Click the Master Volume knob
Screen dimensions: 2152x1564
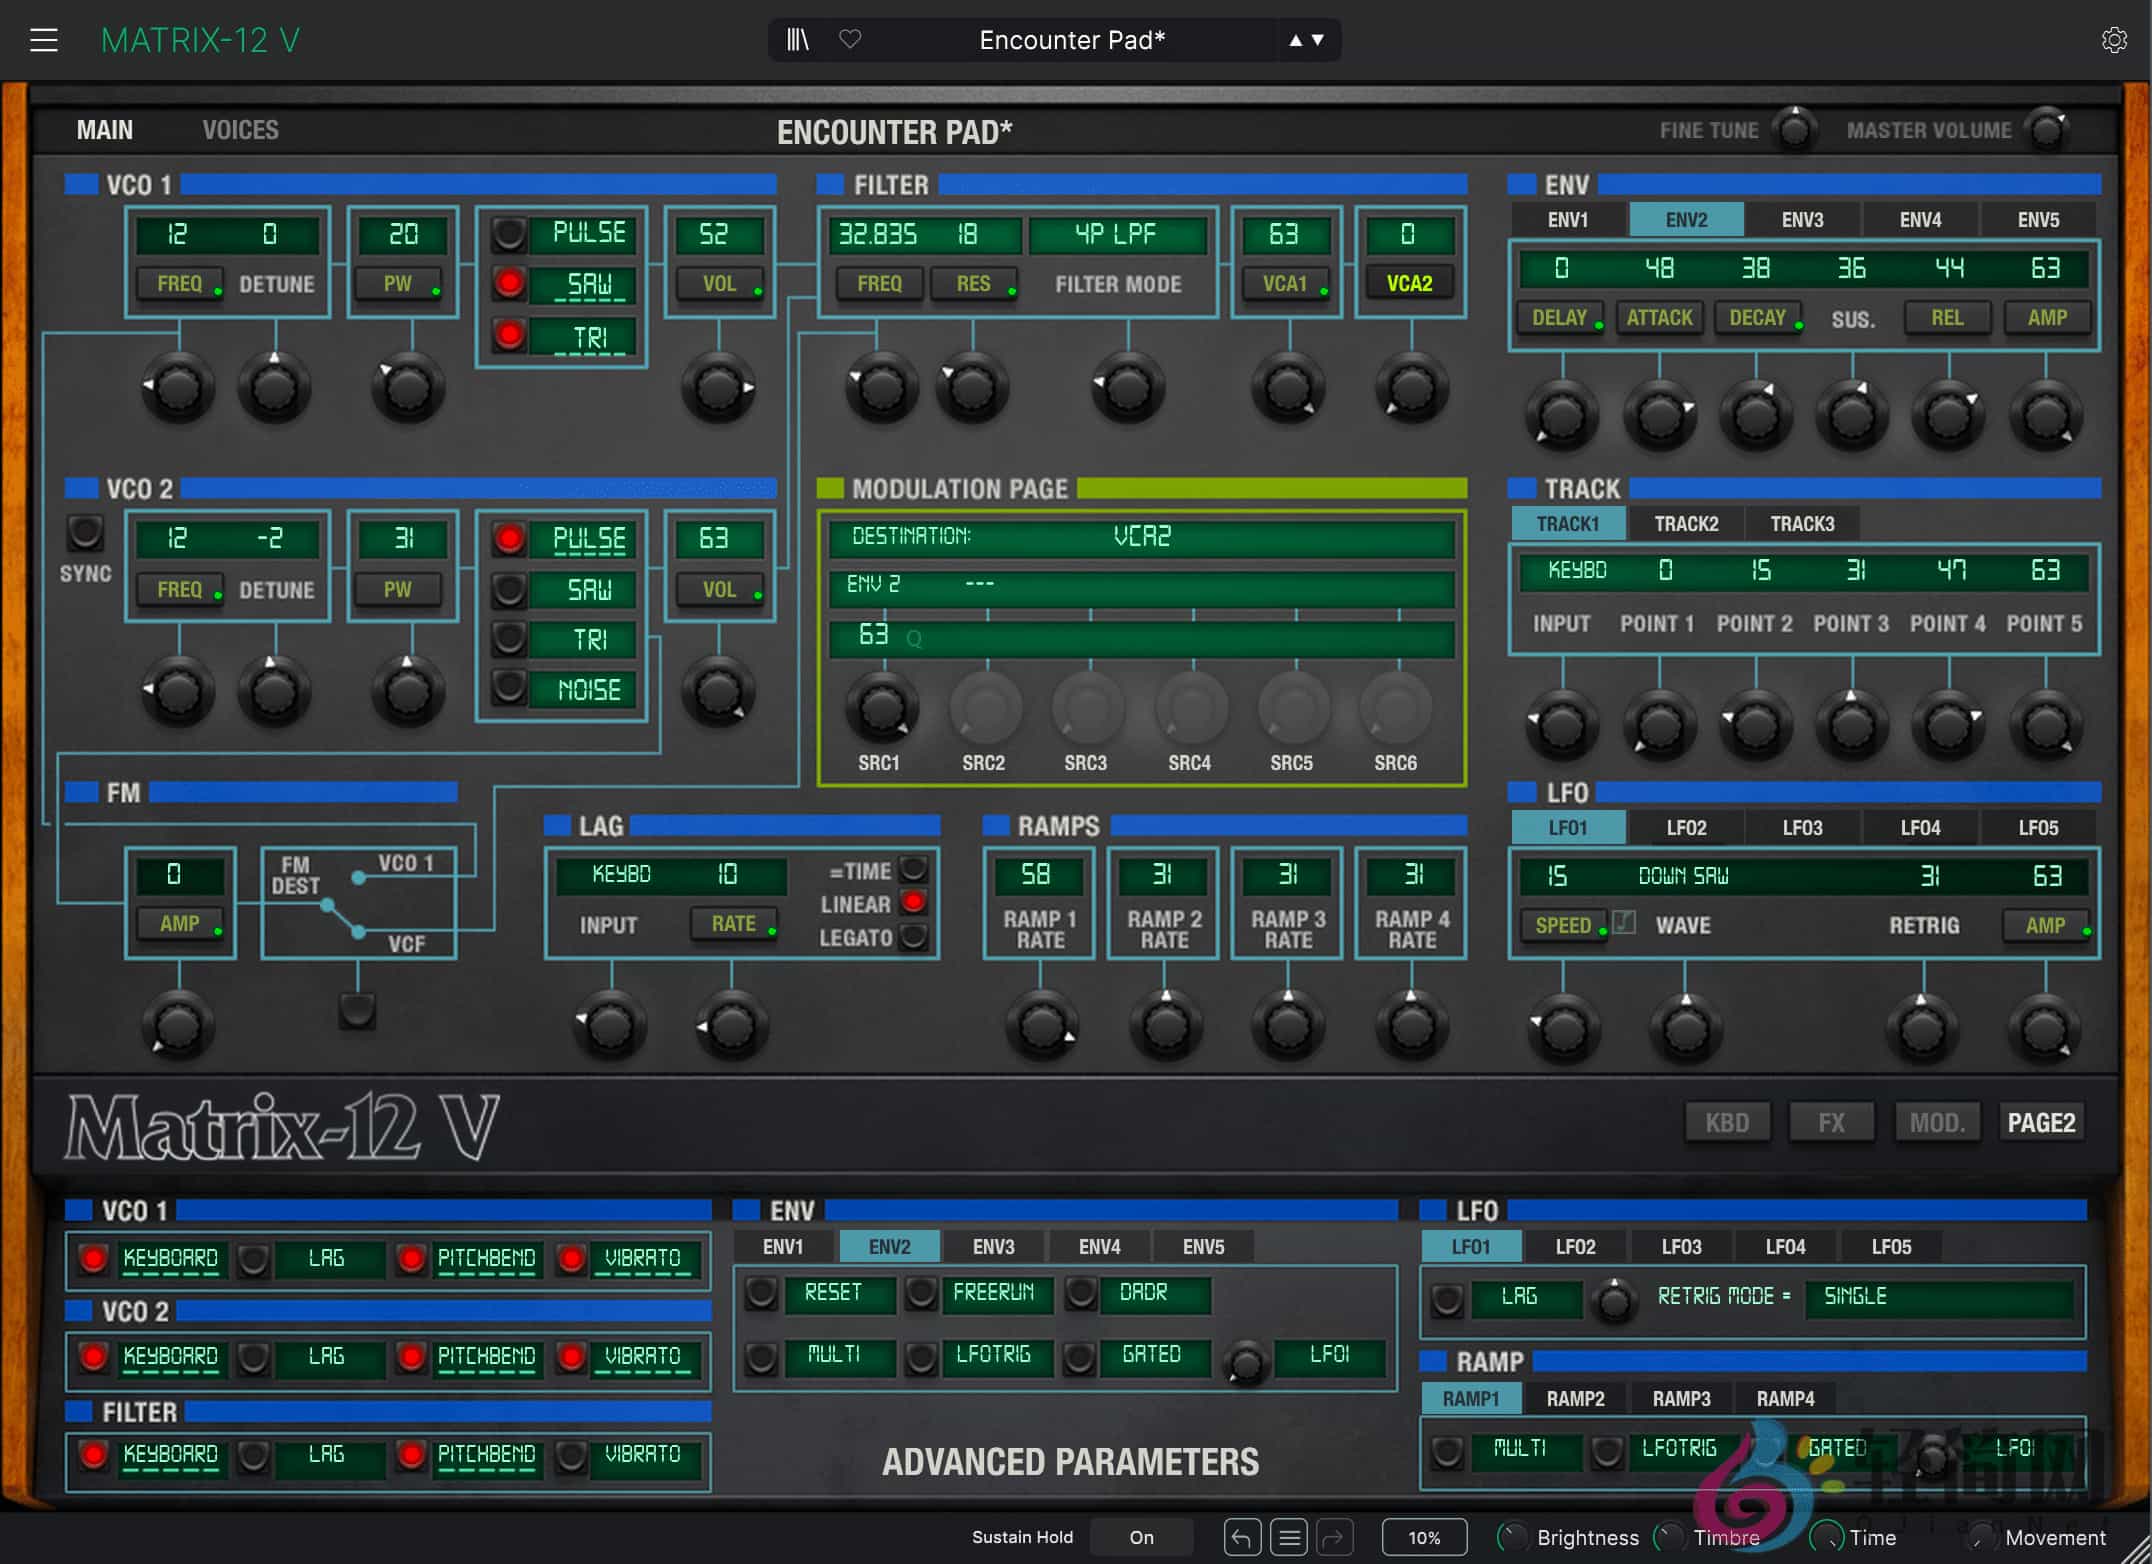click(2046, 131)
